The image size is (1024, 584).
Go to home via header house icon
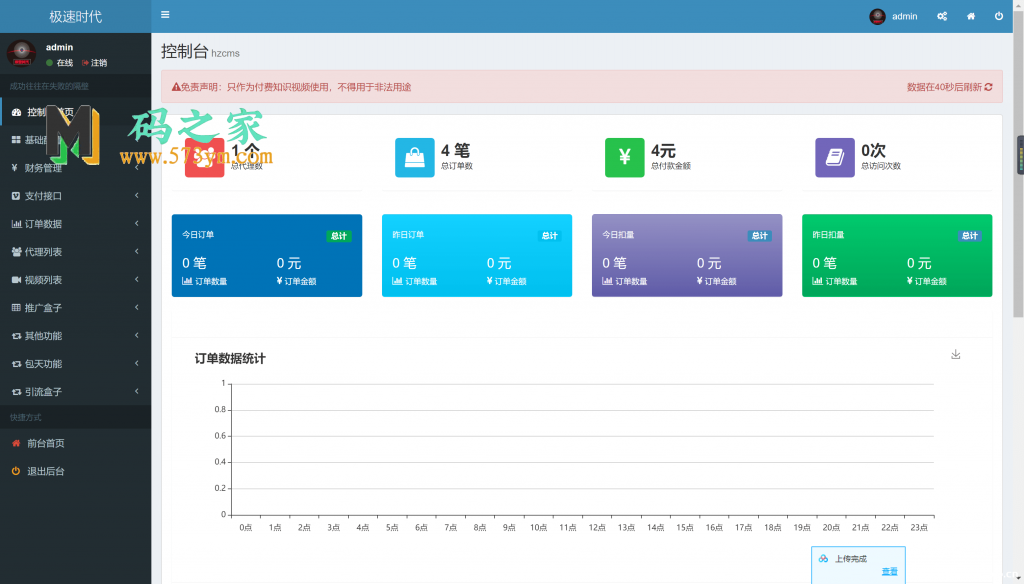971,16
